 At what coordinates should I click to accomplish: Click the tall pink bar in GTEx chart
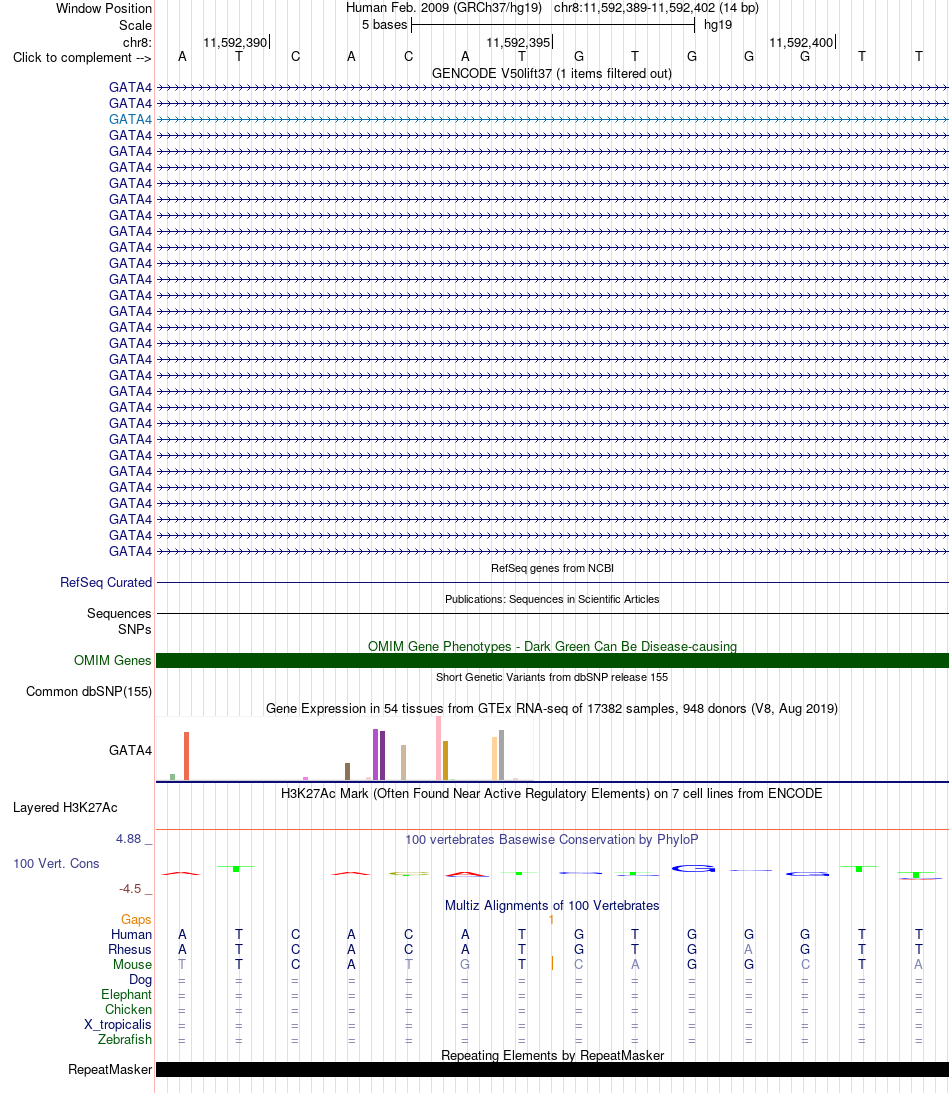(438, 748)
